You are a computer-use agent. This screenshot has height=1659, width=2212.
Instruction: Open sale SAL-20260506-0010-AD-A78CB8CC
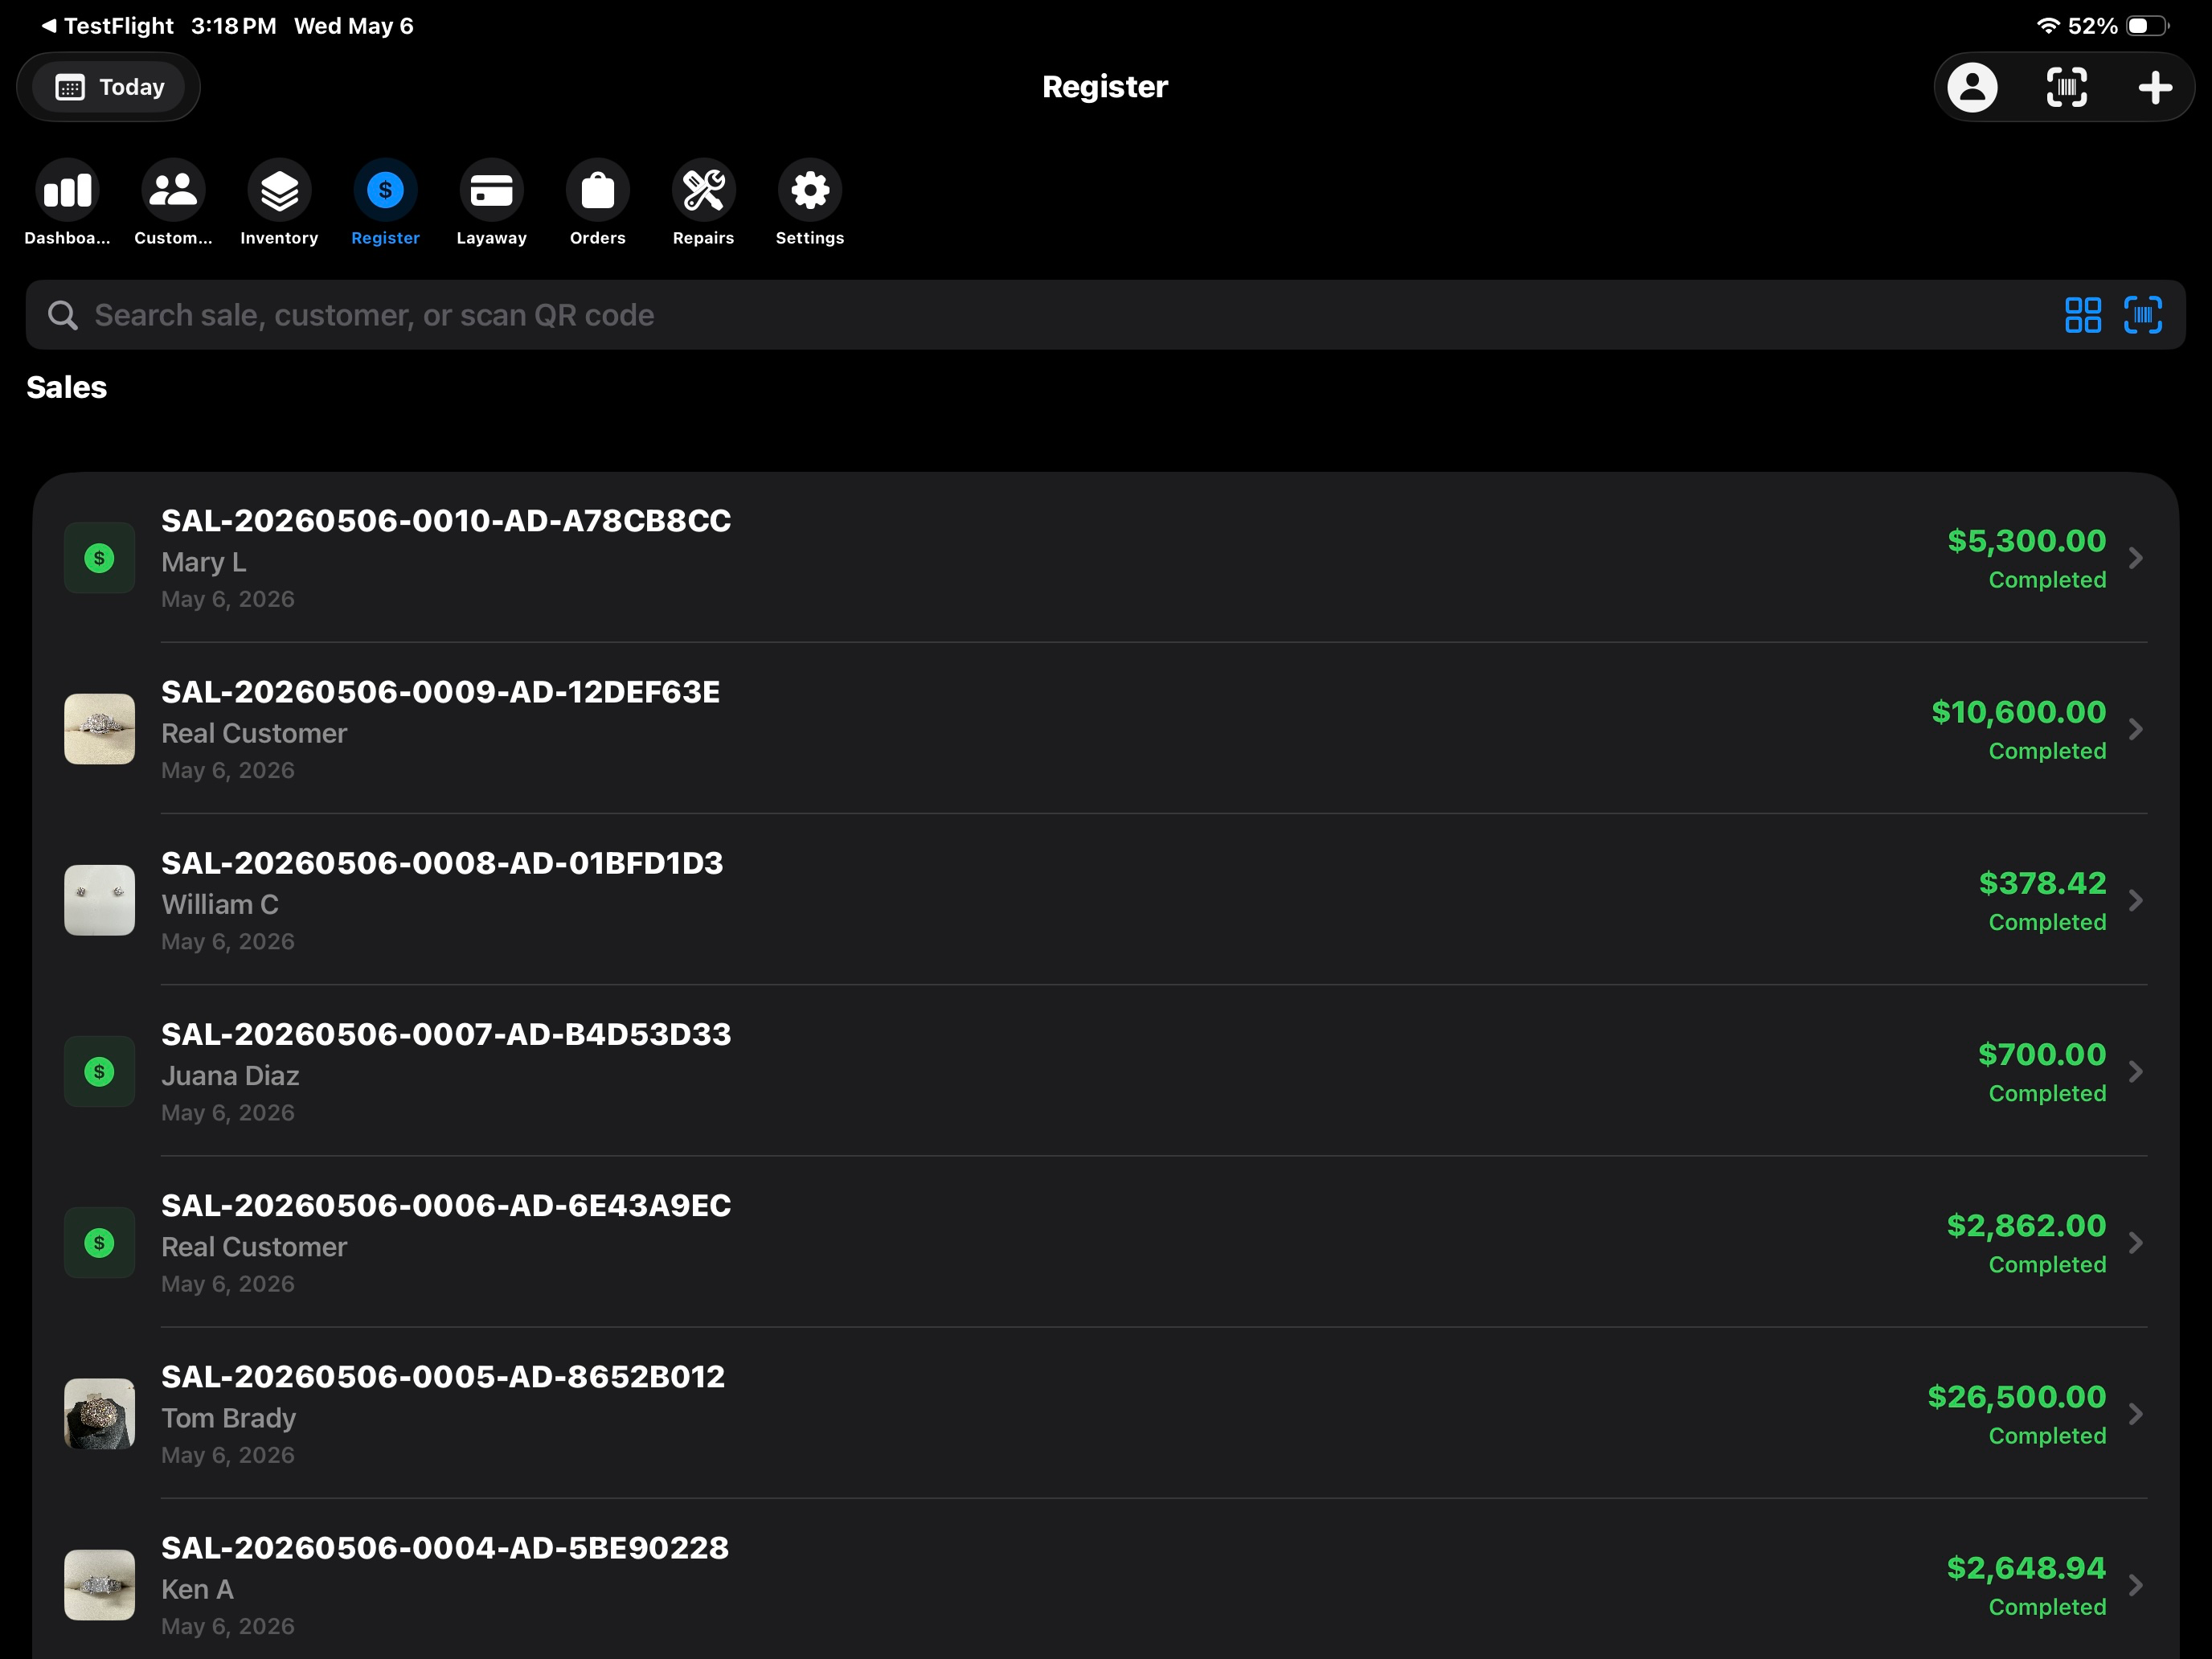pos(1105,558)
